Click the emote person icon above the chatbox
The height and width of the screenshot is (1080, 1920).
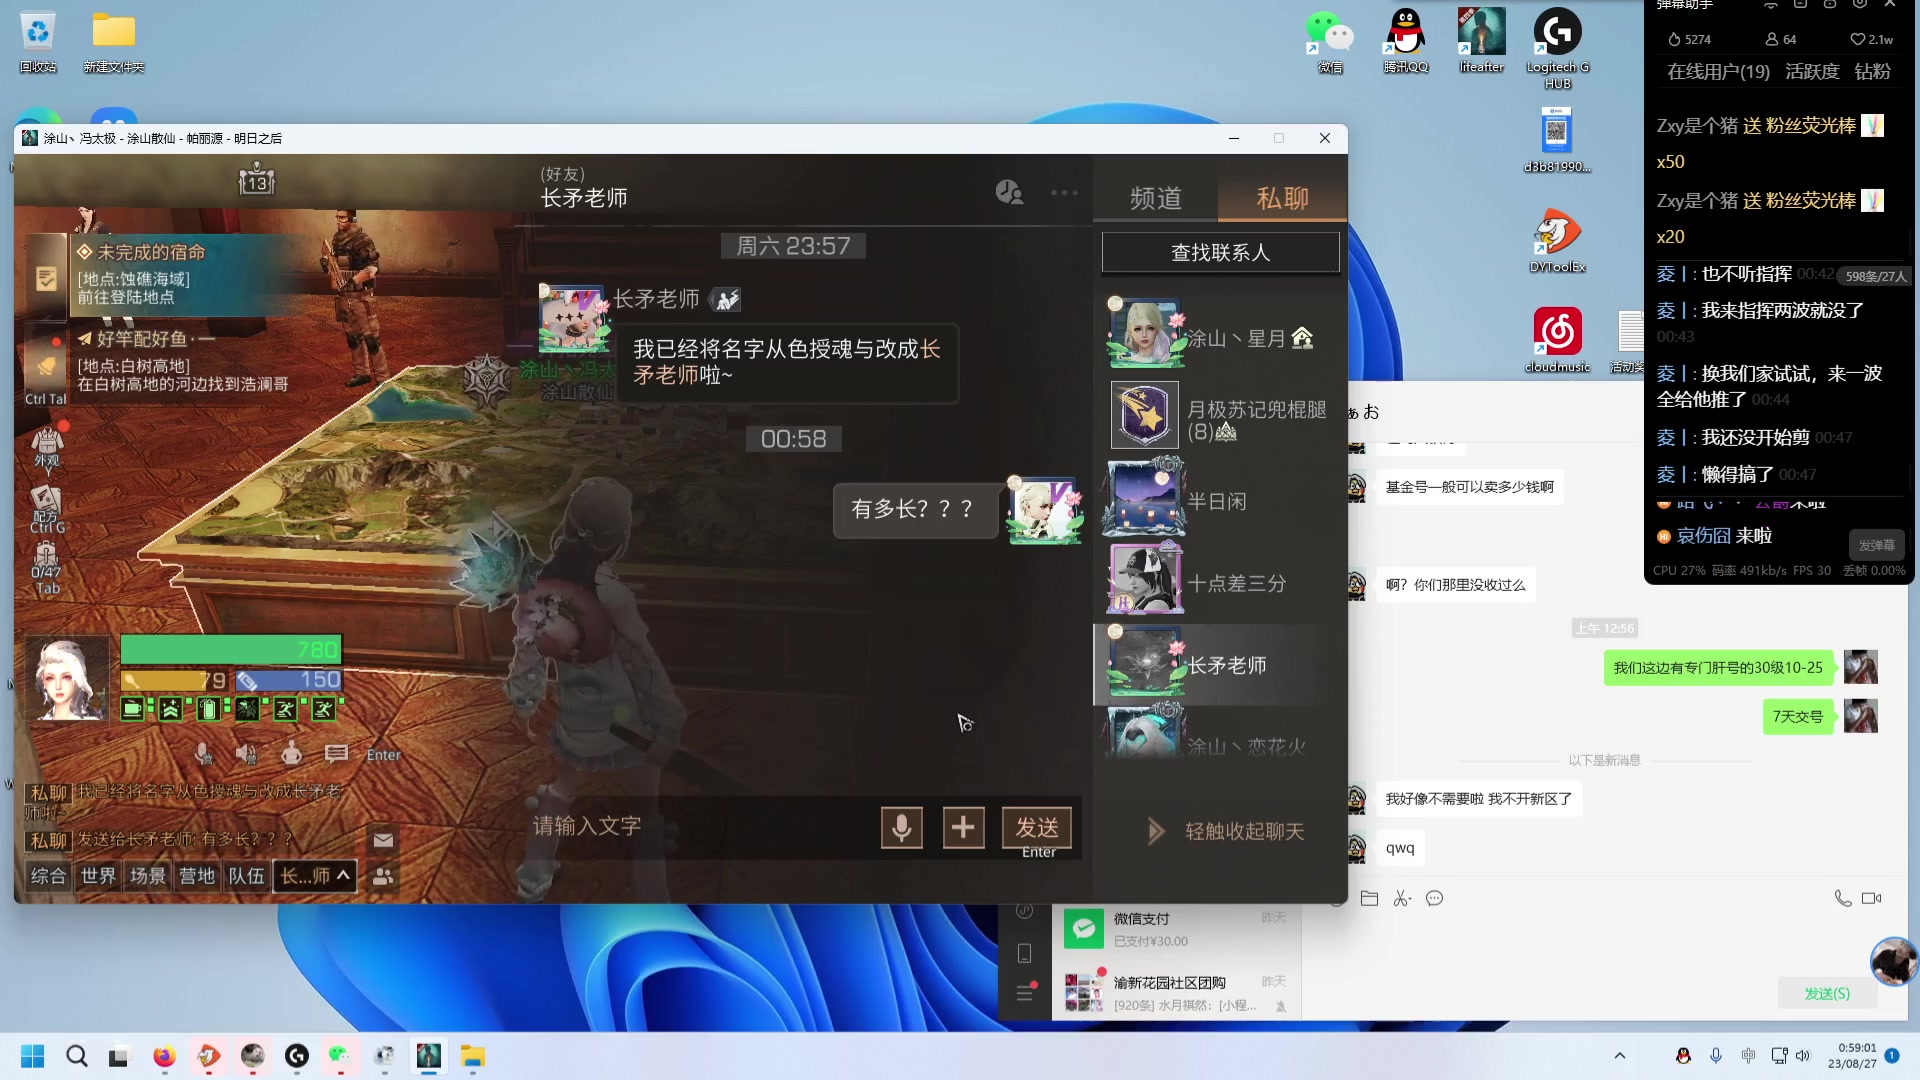[x=291, y=753]
